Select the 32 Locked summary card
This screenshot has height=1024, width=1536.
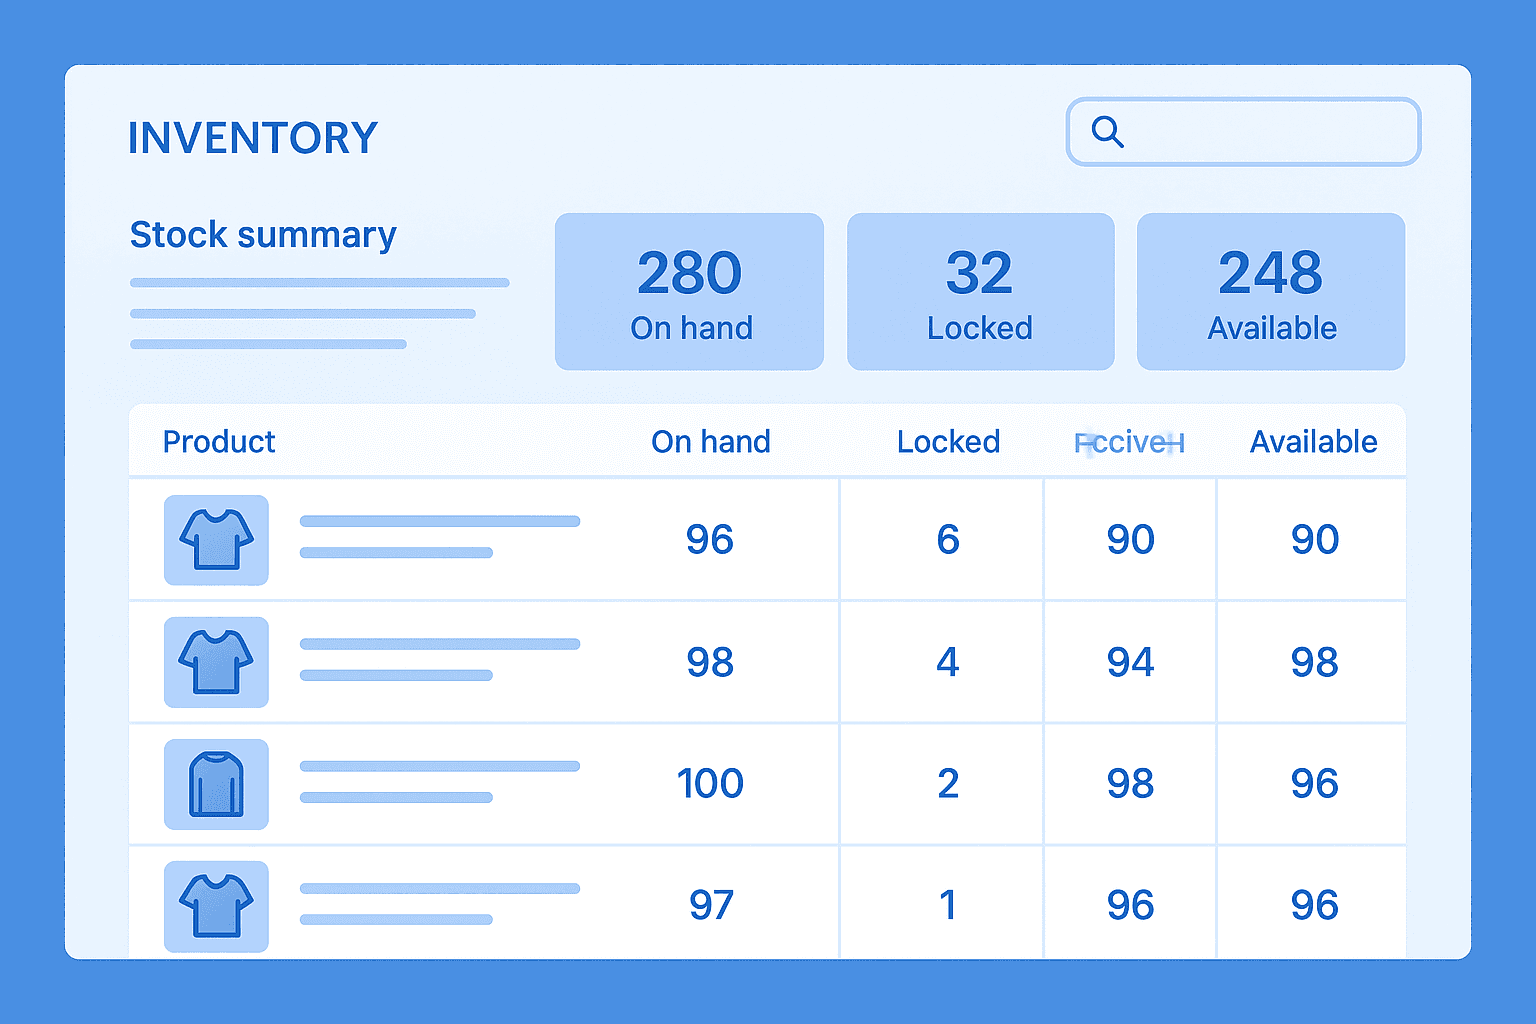[980, 291]
